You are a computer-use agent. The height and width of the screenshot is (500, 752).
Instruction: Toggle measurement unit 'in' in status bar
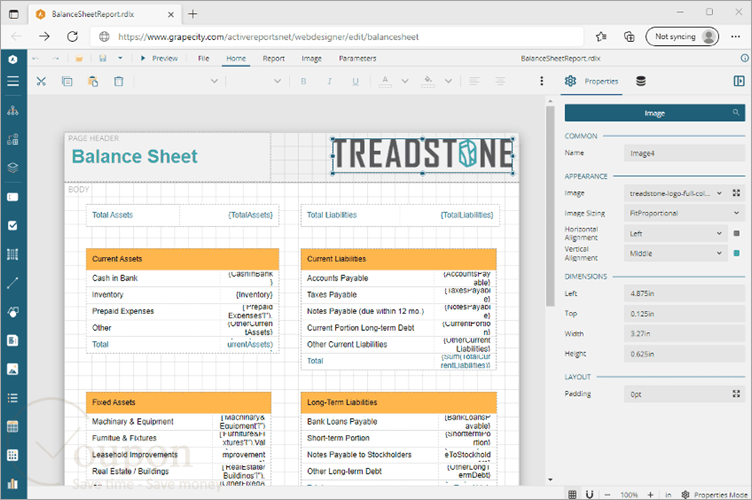click(x=668, y=494)
